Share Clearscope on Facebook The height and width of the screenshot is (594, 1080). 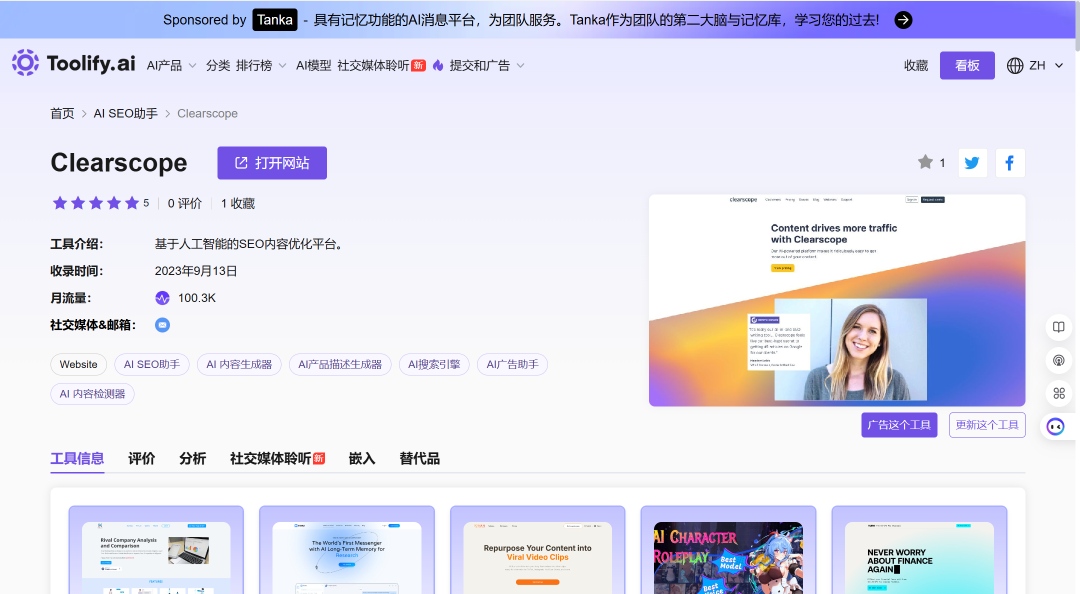pyautogui.click(x=1010, y=163)
